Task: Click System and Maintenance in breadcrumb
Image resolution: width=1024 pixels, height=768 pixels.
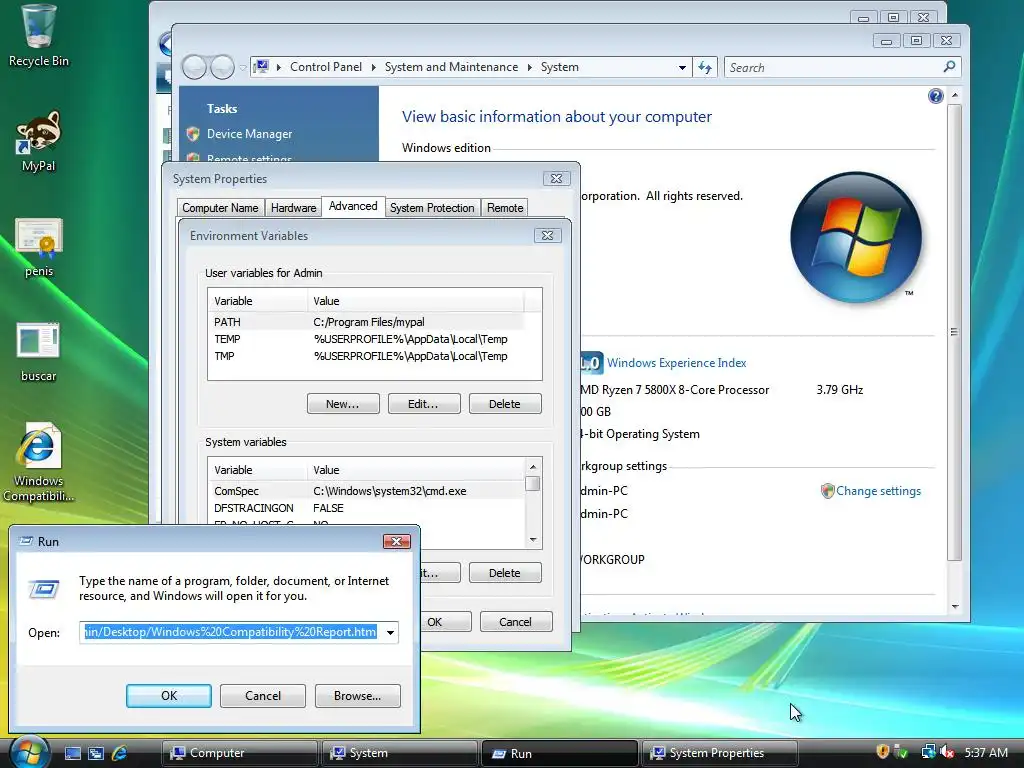Action: pos(451,67)
